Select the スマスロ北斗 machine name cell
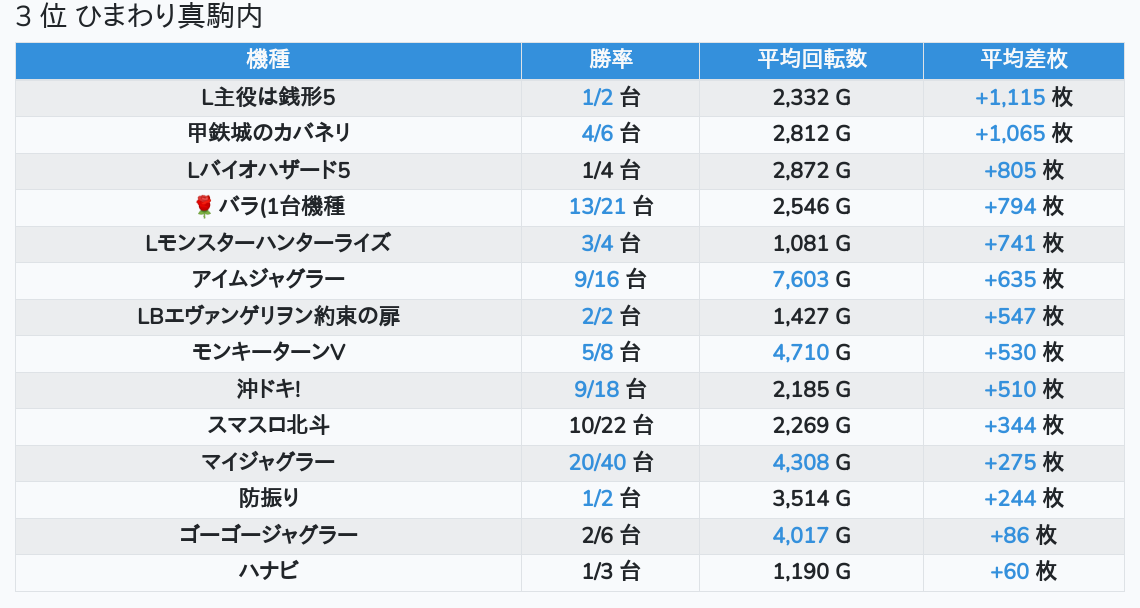 pyautogui.click(x=268, y=426)
